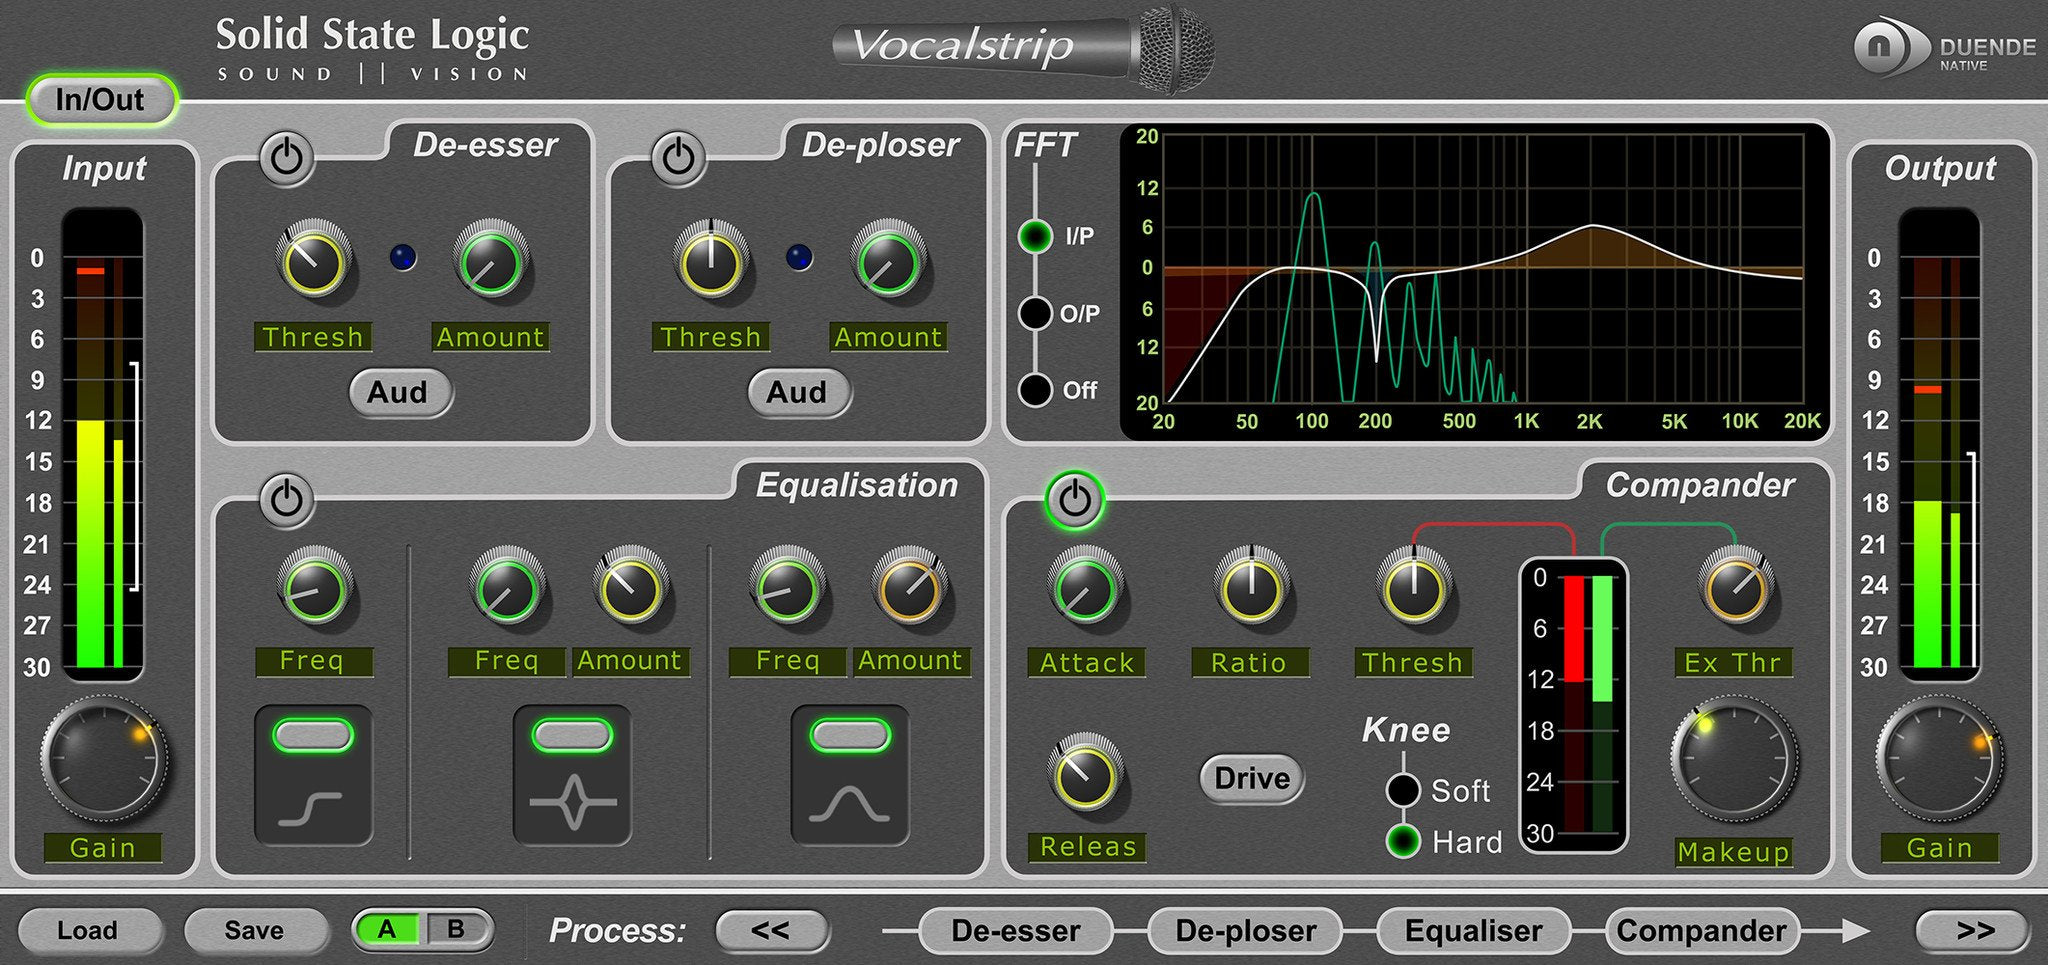This screenshot has height=965, width=2048.
Task: Click the notch filter shape icon
Action: tap(572, 803)
